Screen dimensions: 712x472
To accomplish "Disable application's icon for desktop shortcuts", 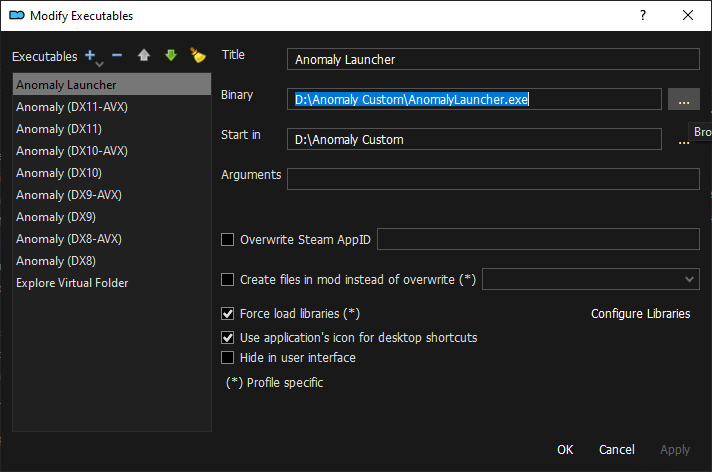I will tap(228, 338).
